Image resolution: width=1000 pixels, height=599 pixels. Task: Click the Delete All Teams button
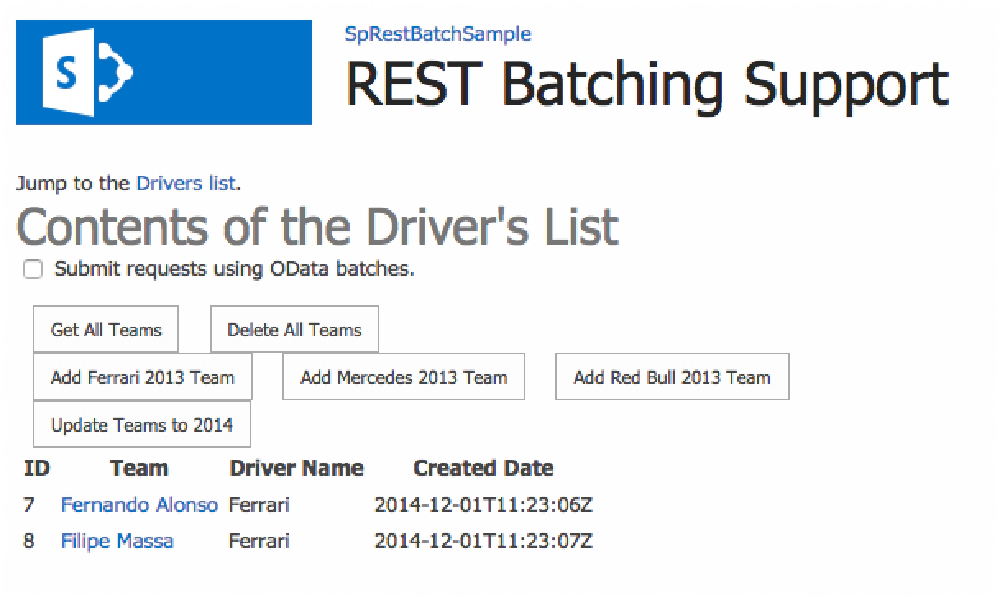pyautogui.click(x=294, y=328)
